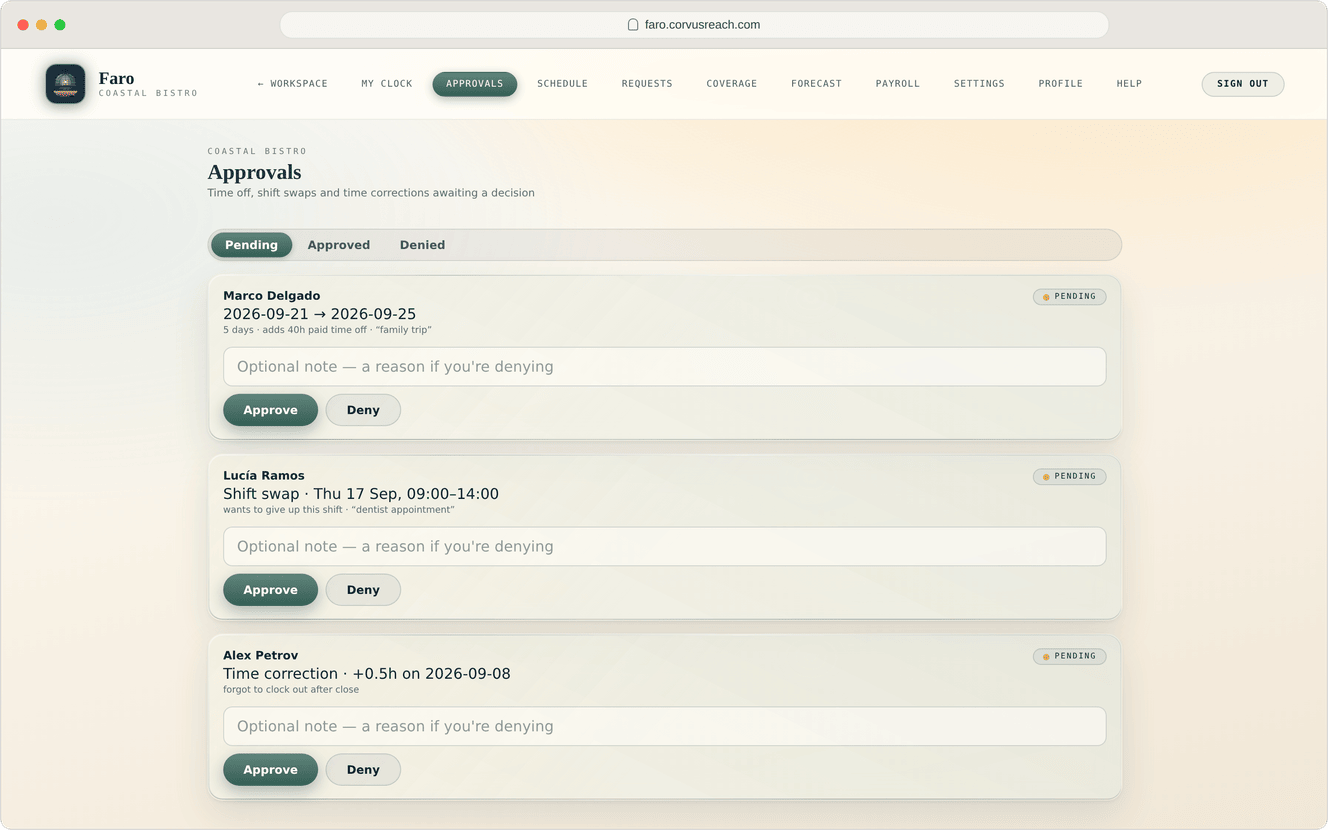Focus the note field for Alex Petrov
This screenshot has width=1328, height=830.
click(x=664, y=726)
